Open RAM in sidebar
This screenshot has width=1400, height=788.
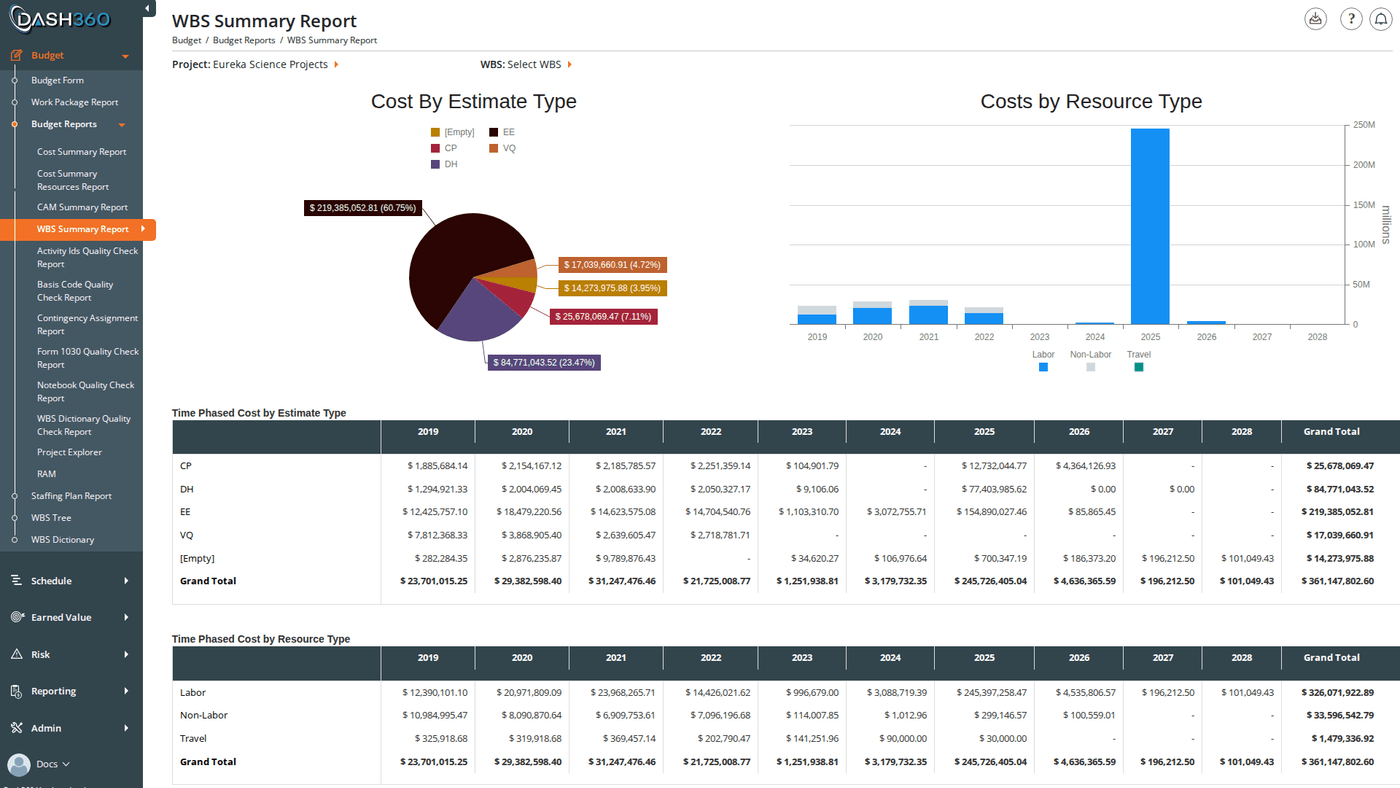tap(47, 475)
